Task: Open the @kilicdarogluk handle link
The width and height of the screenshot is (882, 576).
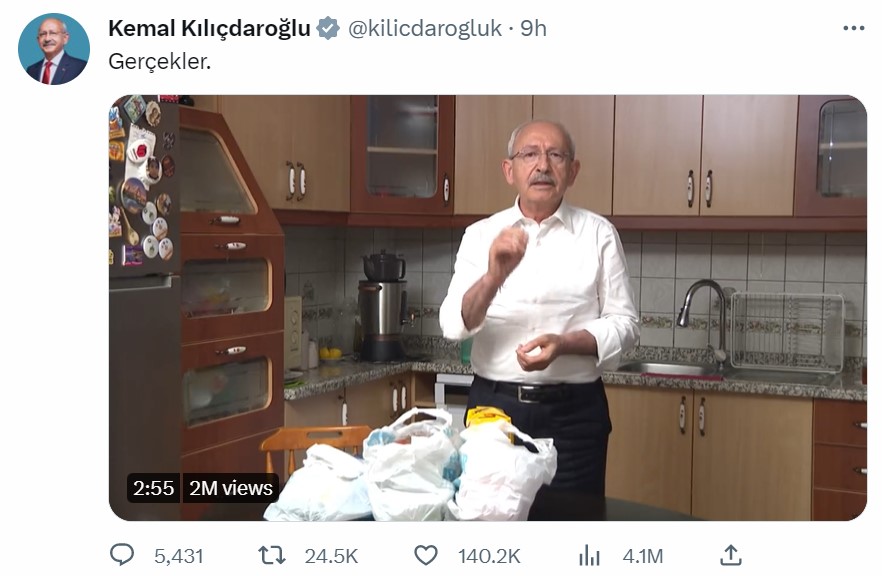Action: 425,28
